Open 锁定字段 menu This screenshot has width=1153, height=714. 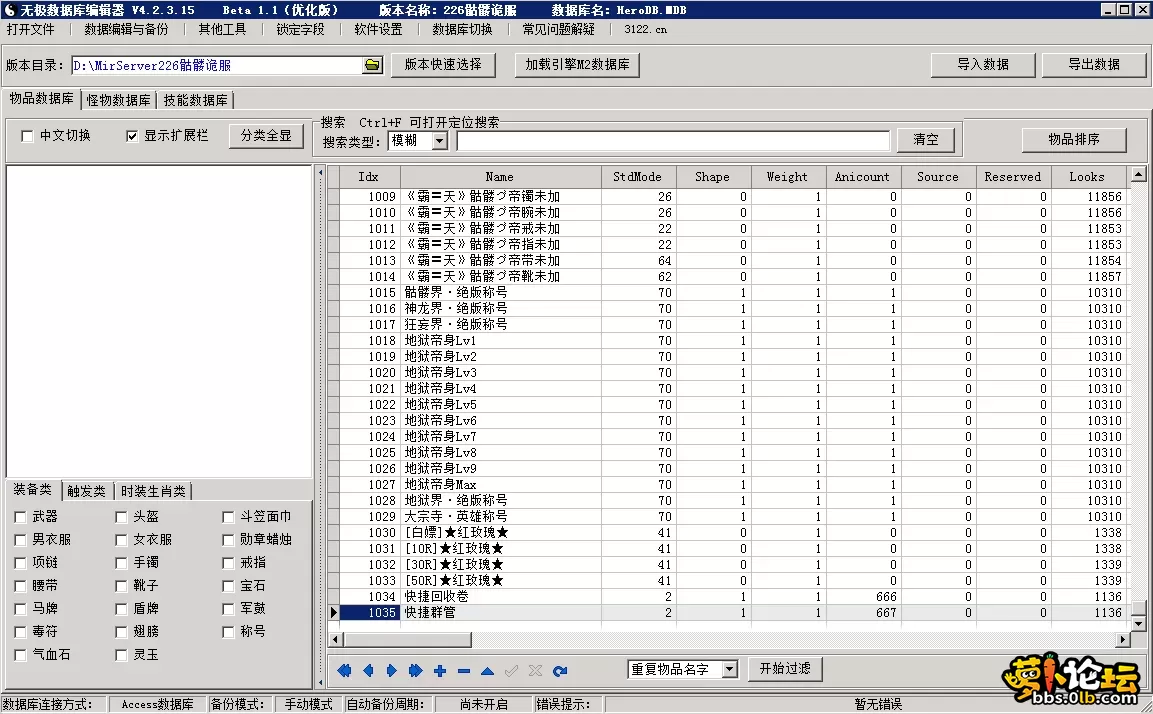(300, 29)
